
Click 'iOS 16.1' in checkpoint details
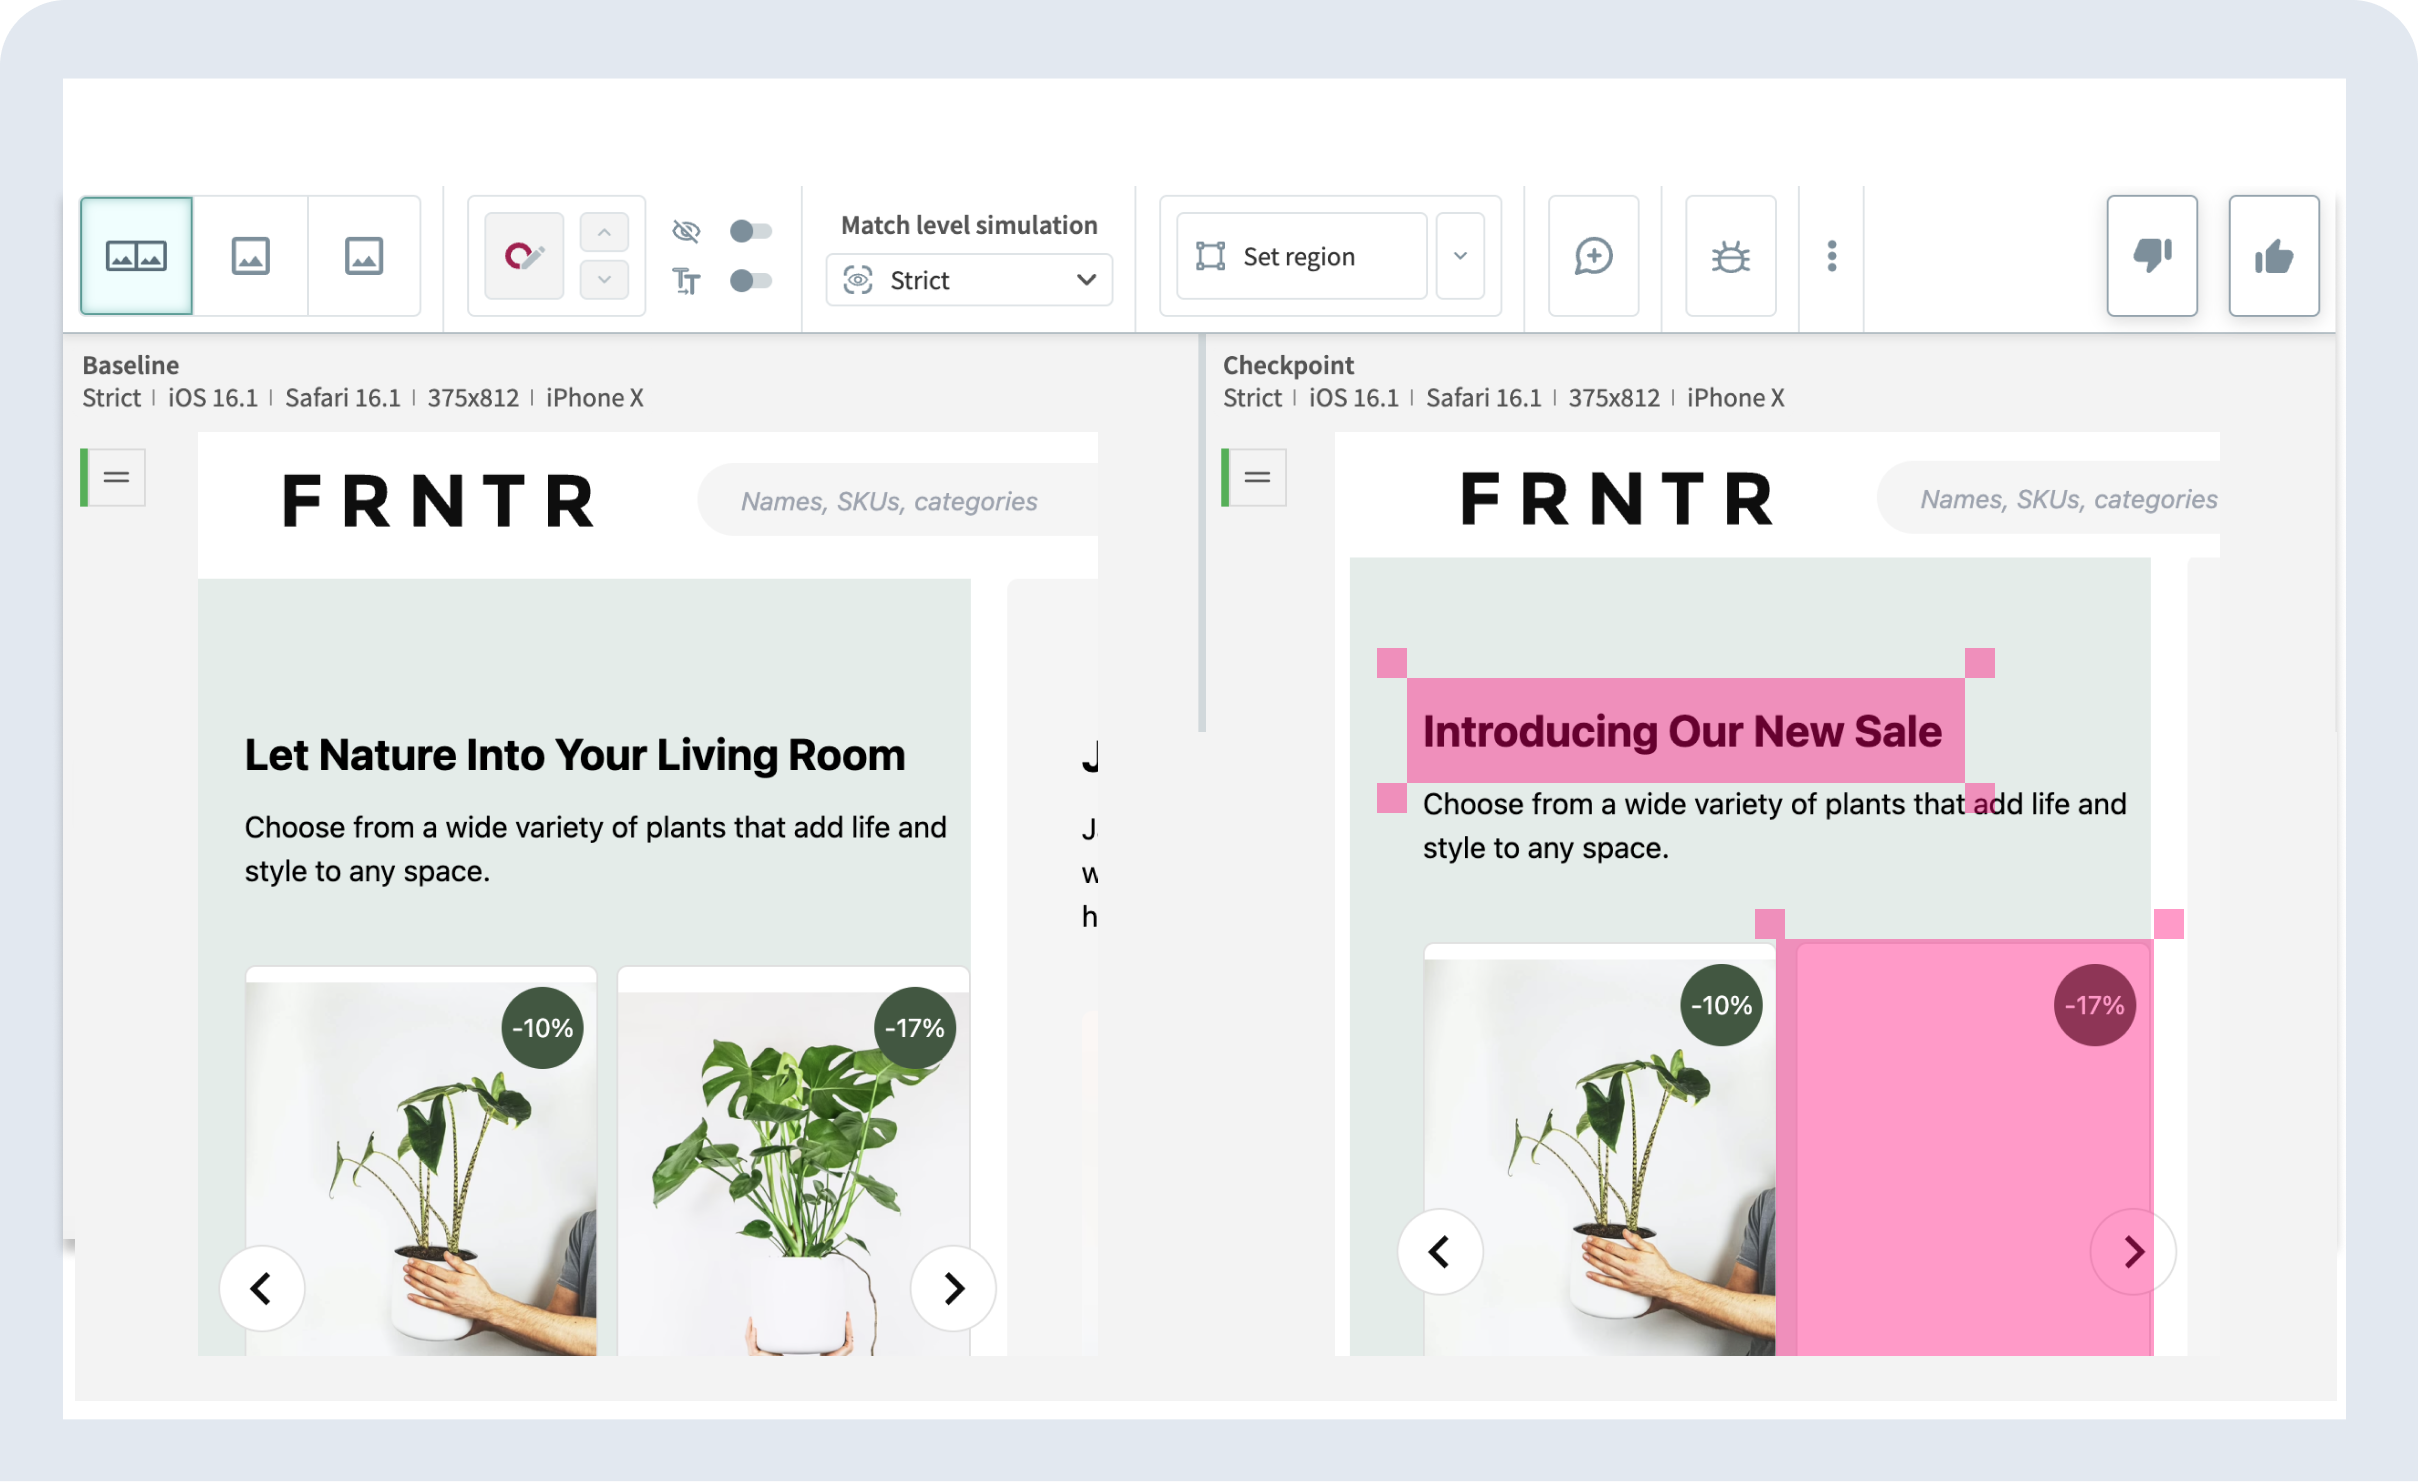click(1353, 398)
